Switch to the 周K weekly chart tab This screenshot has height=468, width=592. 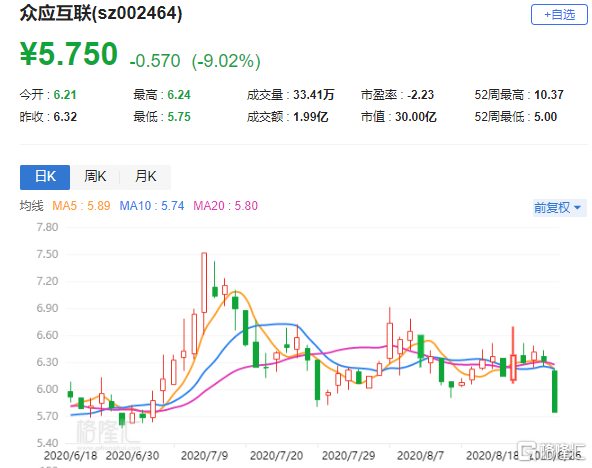coord(95,177)
